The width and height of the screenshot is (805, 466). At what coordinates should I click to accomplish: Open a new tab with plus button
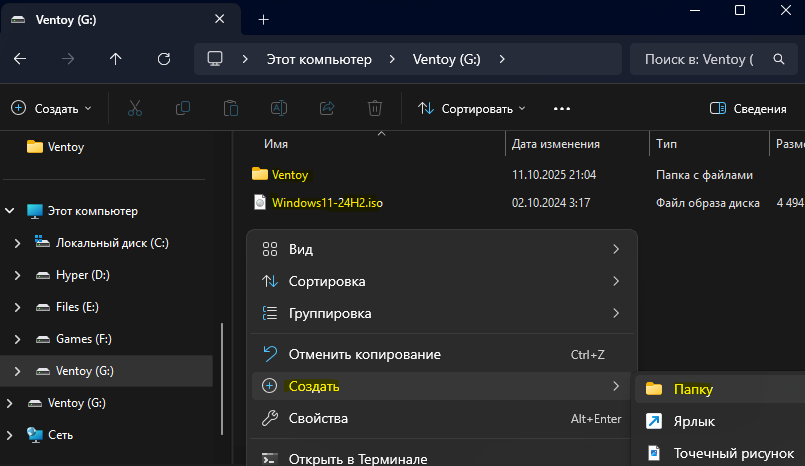coord(264,19)
